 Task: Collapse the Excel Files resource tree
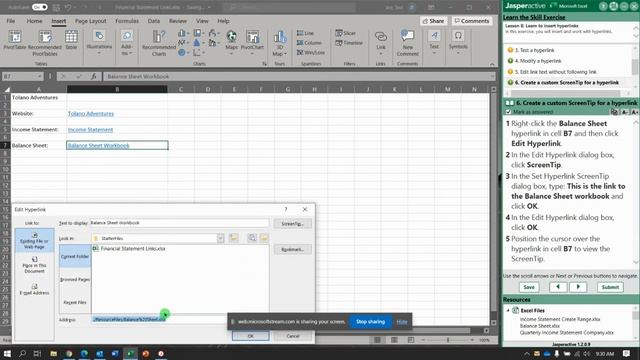[x=508, y=311]
